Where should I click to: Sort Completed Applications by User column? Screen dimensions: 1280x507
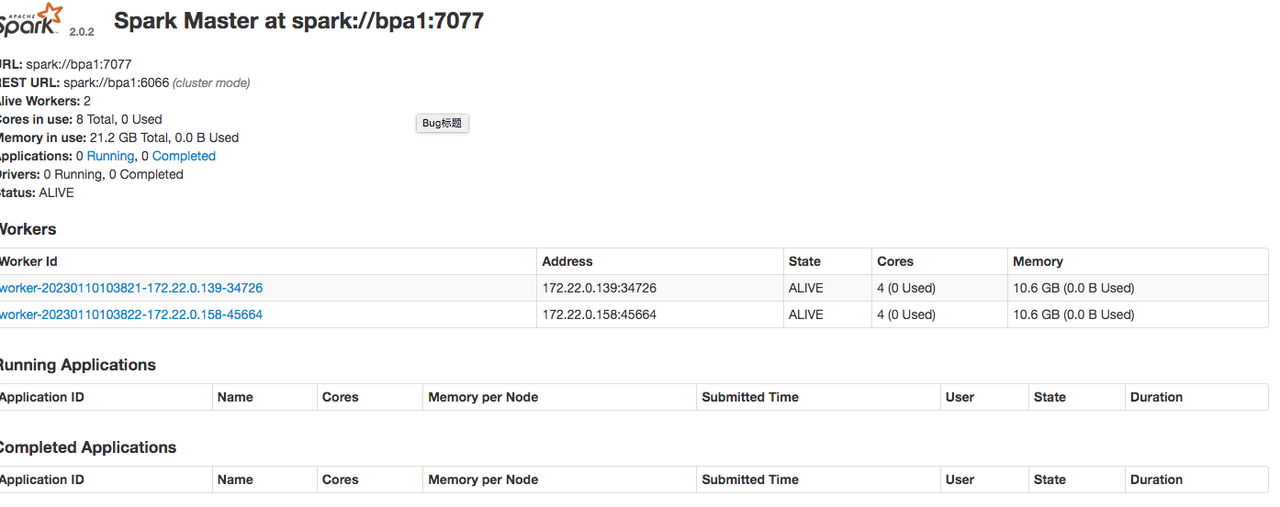(x=959, y=479)
